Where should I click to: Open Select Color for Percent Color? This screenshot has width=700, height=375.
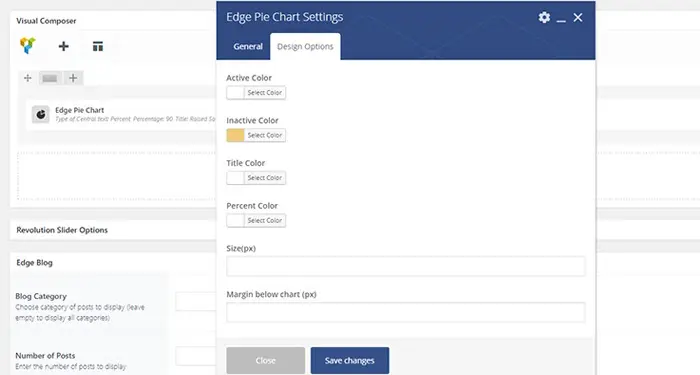[265, 221]
